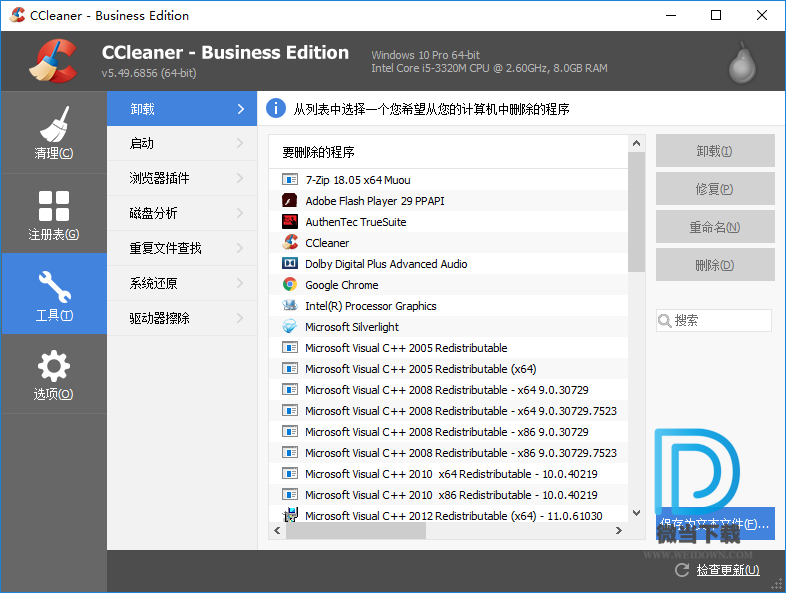Select Visual C++ 2008 x86 9.0.30729.7523
Image resolution: width=786 pixels, height=593 pixels.
[448, 453]
